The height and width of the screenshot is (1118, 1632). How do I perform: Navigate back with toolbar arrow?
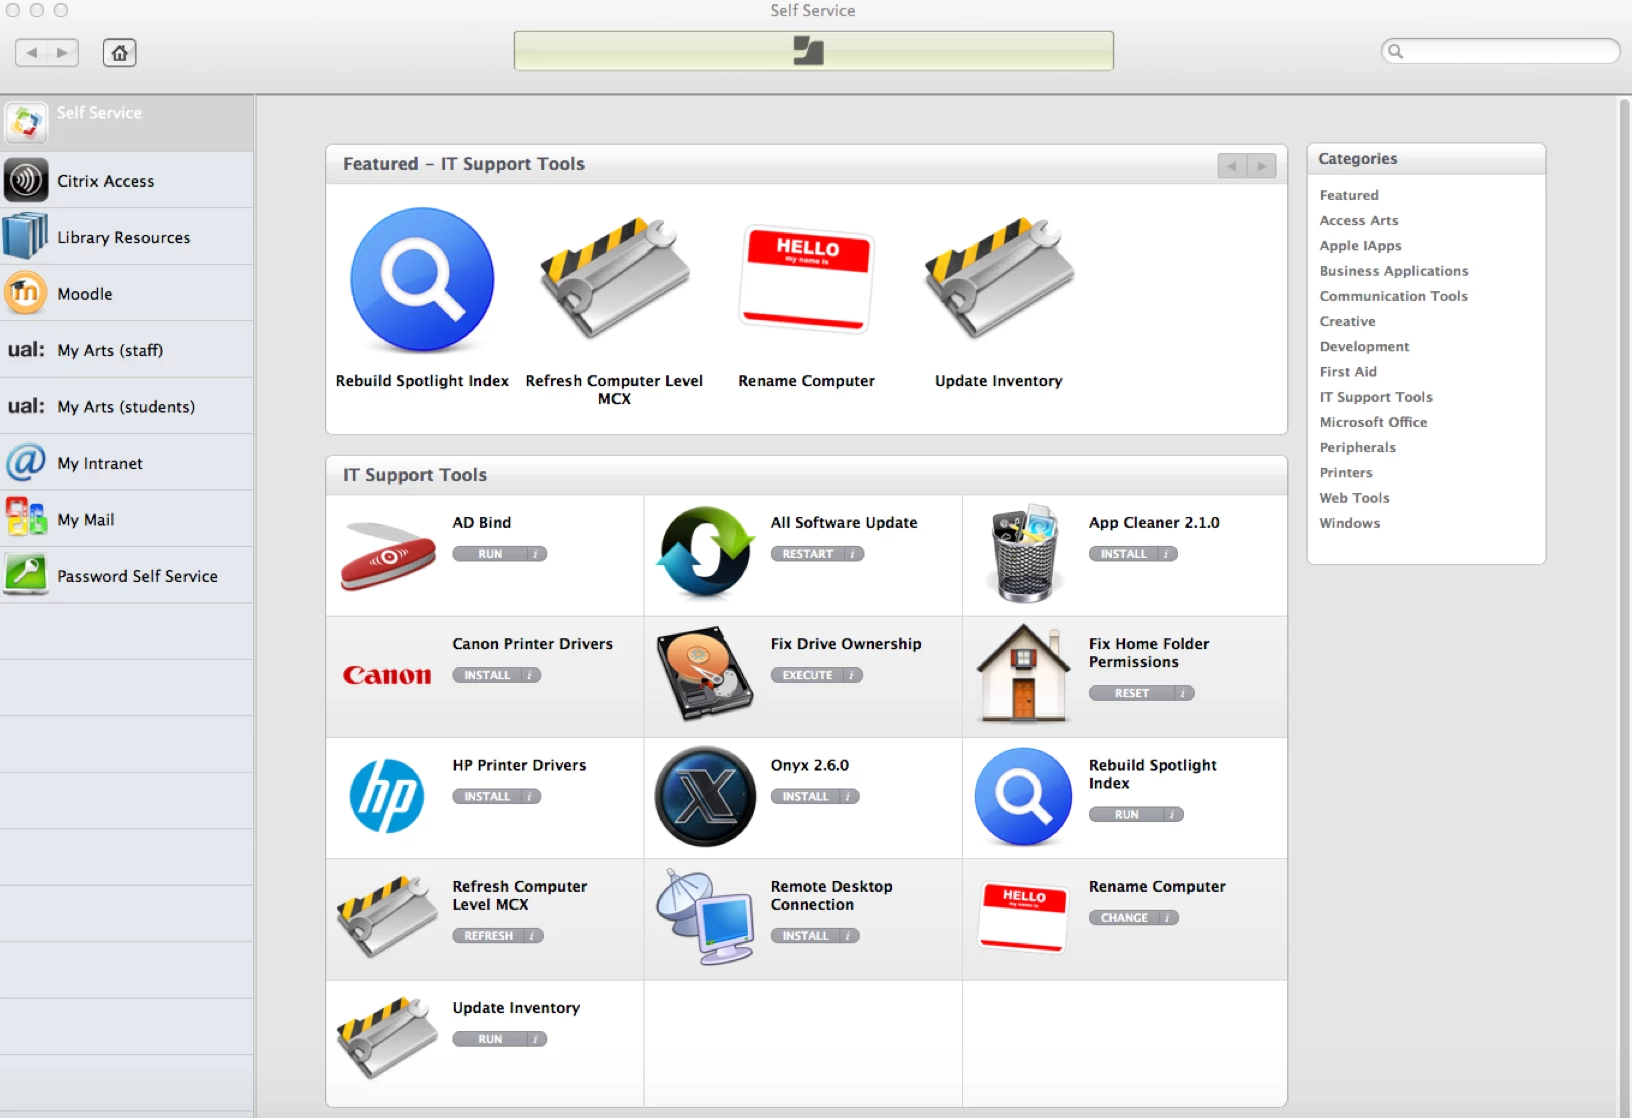click(x=32, y=52)
